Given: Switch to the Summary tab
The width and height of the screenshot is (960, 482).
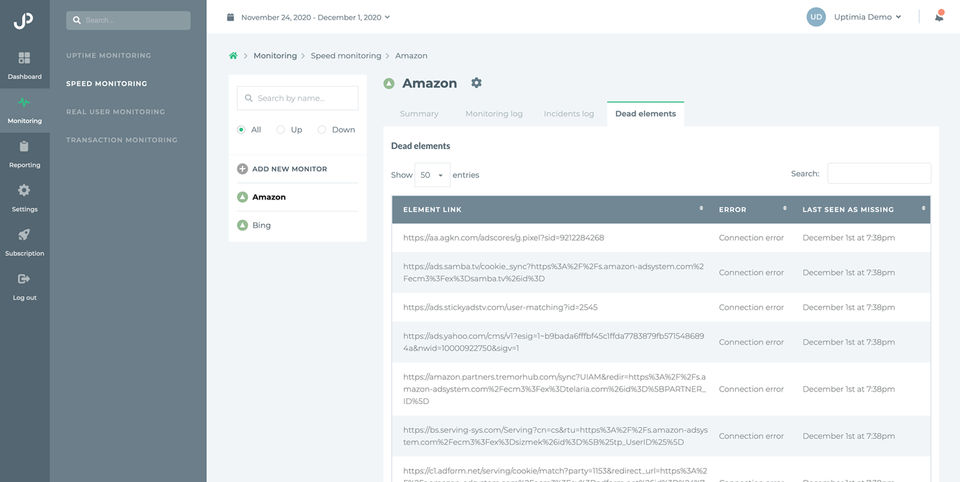Looking at the screenshot, I should click(x=419, y=114).
